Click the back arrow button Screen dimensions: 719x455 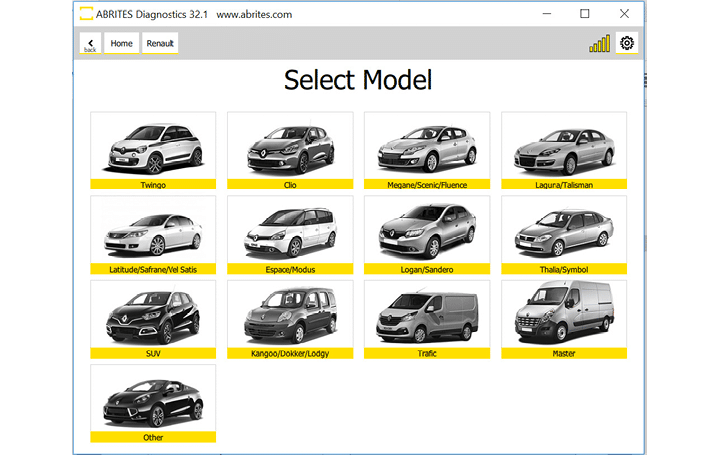(90, 43)
